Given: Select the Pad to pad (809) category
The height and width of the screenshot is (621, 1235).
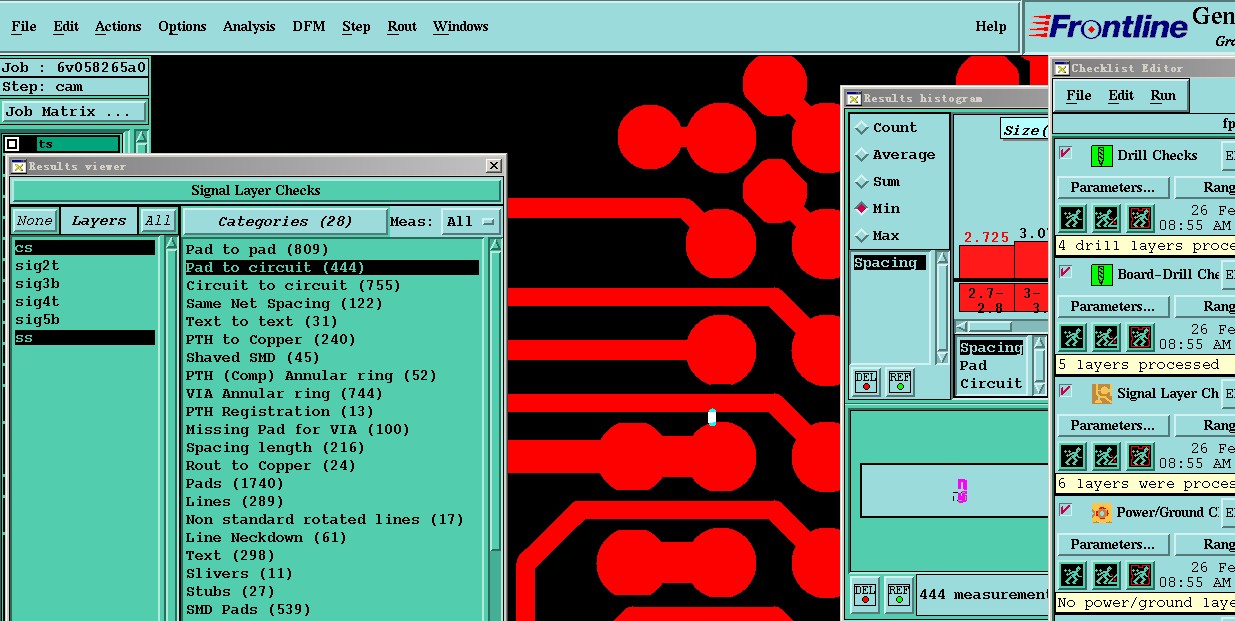Looking at the screenshot, I should [x=257, y=250].
